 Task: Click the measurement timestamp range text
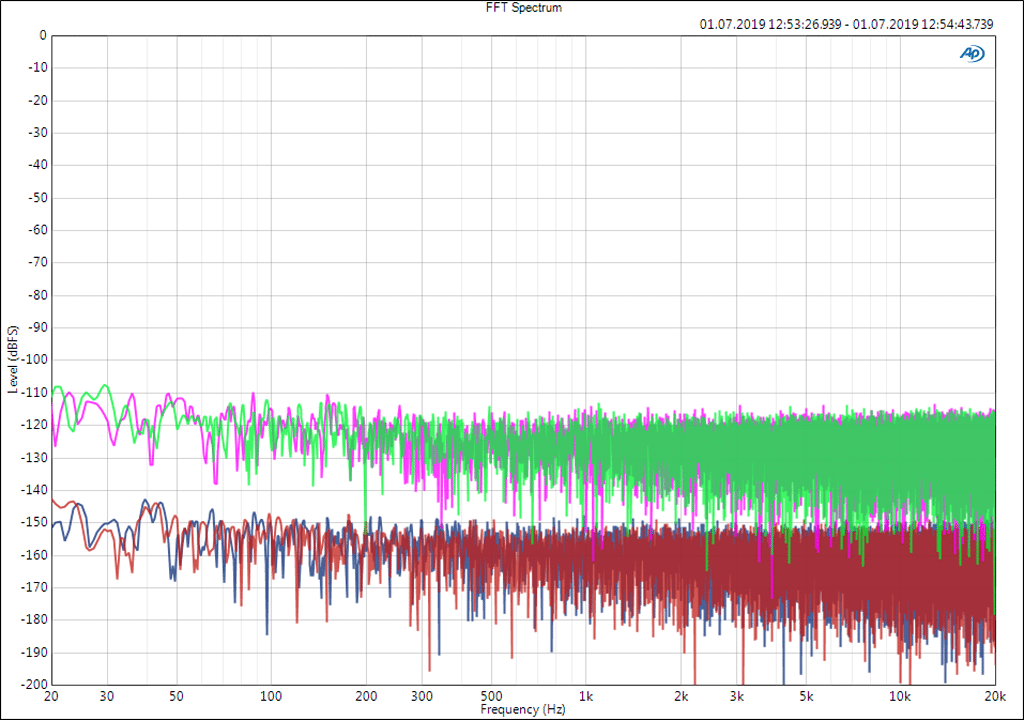tap(846, 25)
